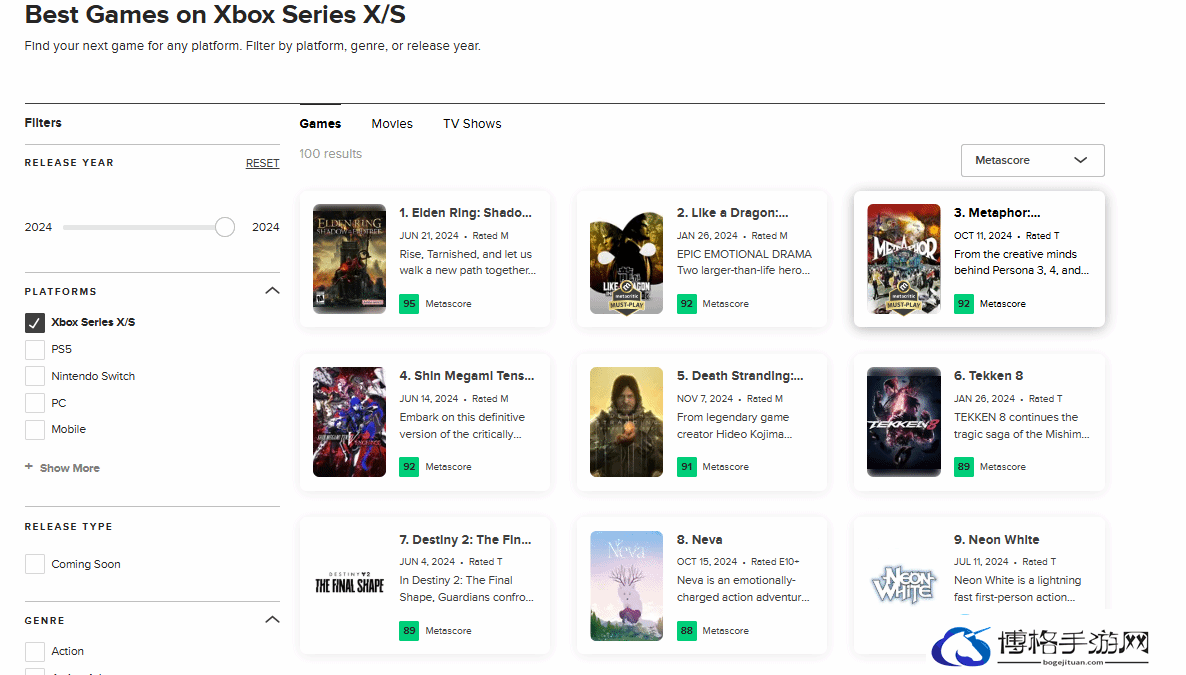
Task: Tick the Nintendo Switch checkbox
Action: point(35,376)
